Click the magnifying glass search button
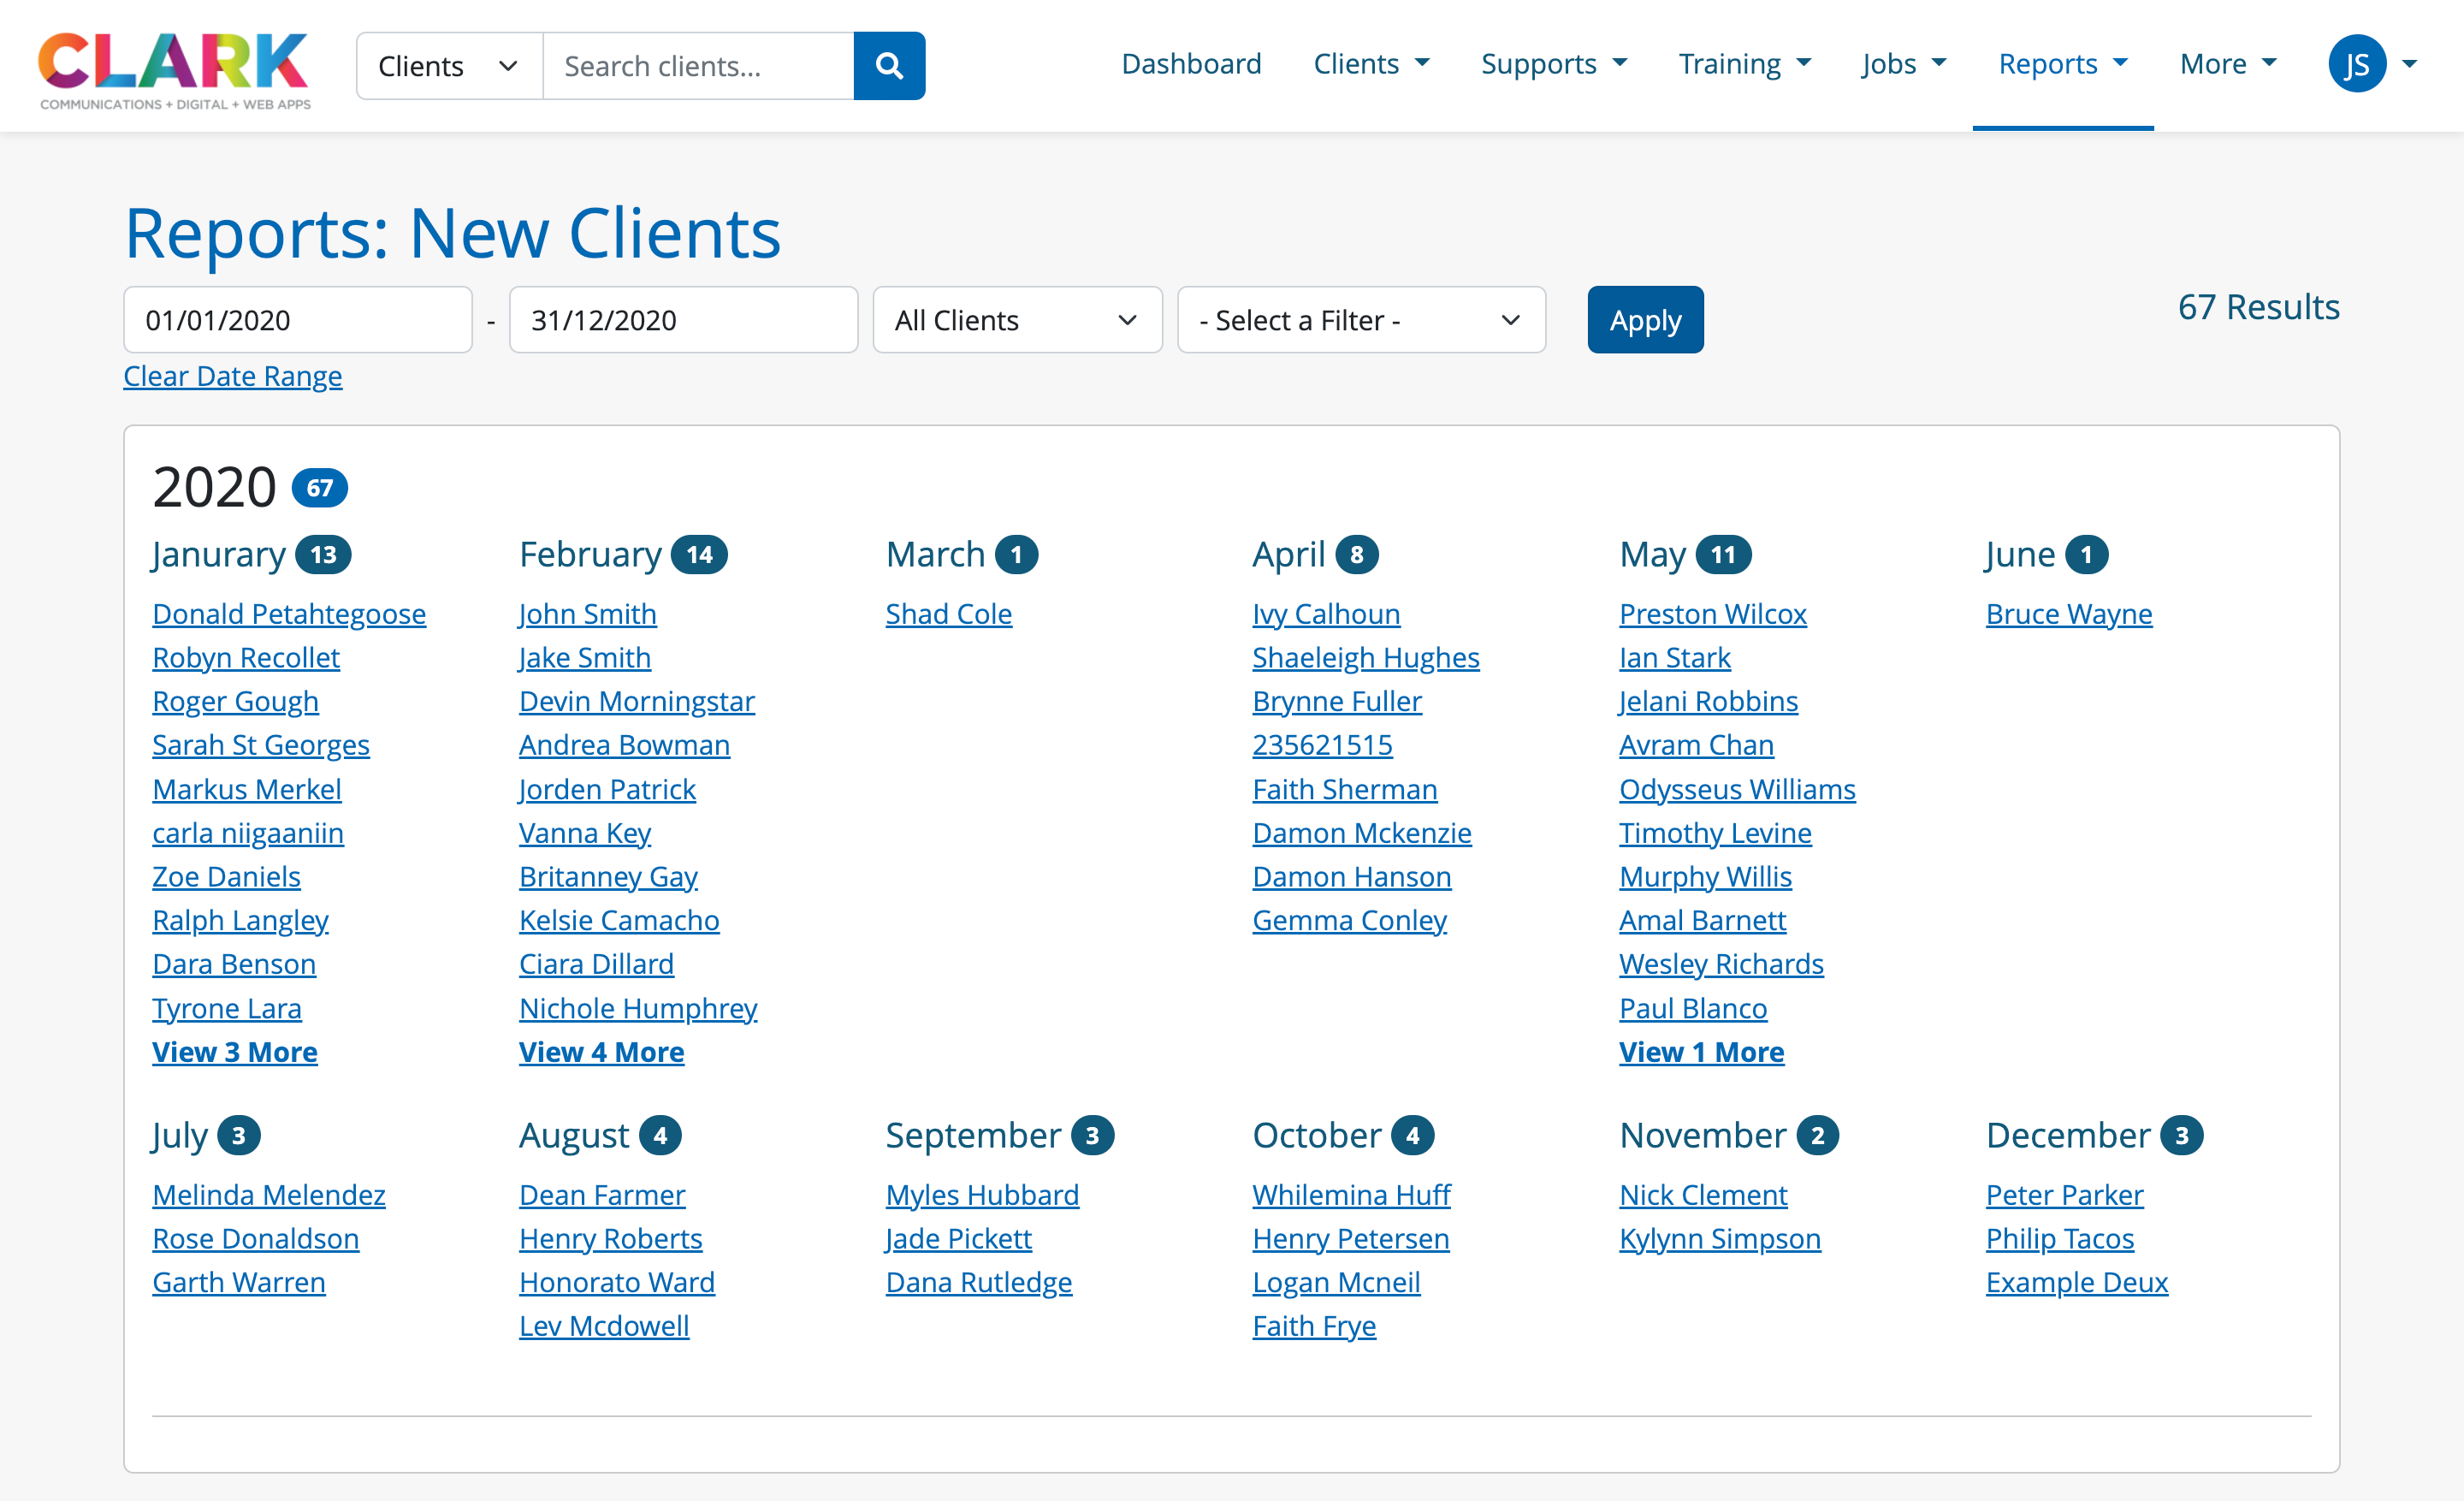The height and width of the screenshot is (1501, 2464). [x=888, y=66]
